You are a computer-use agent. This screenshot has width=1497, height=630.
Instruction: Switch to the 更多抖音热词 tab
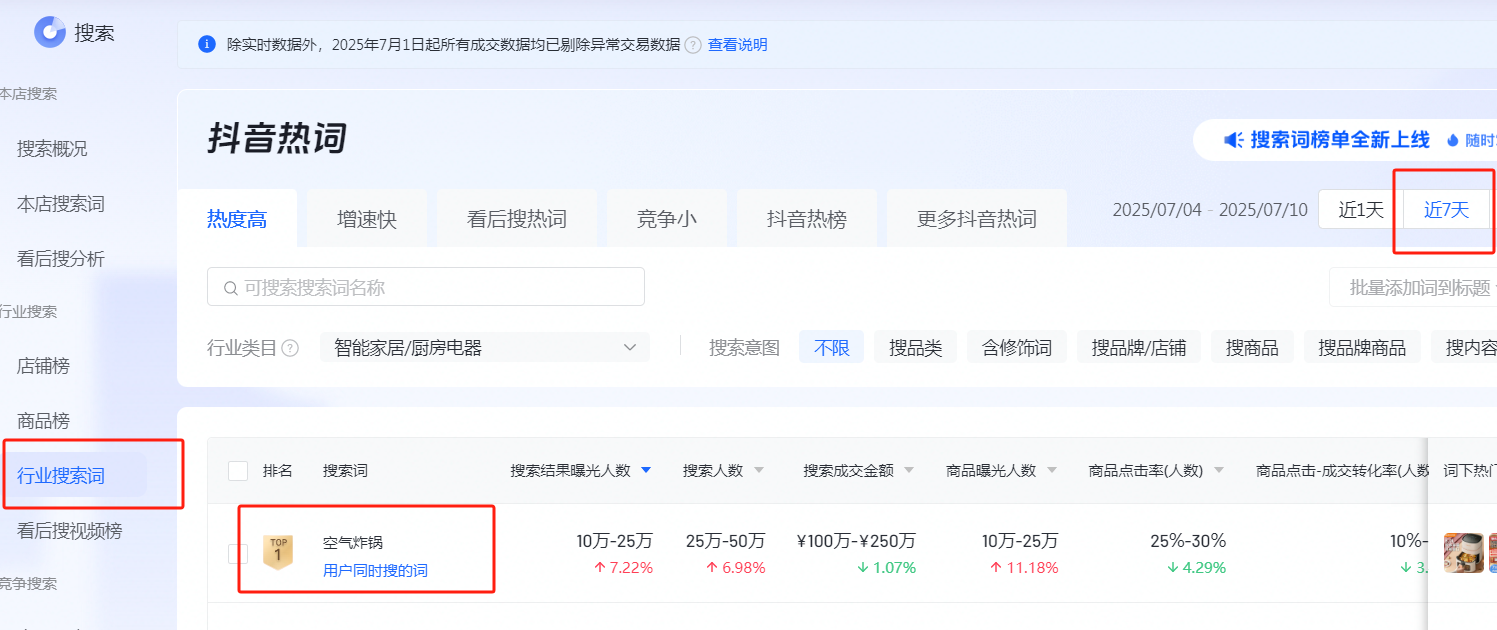click(977, 219)
